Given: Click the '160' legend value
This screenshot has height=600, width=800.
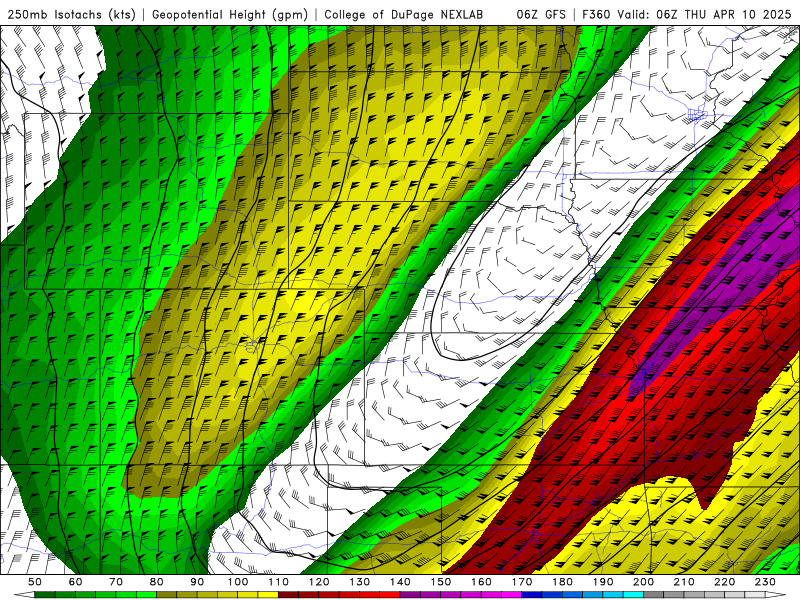Looking at the screenshot, I should [481, 582].
